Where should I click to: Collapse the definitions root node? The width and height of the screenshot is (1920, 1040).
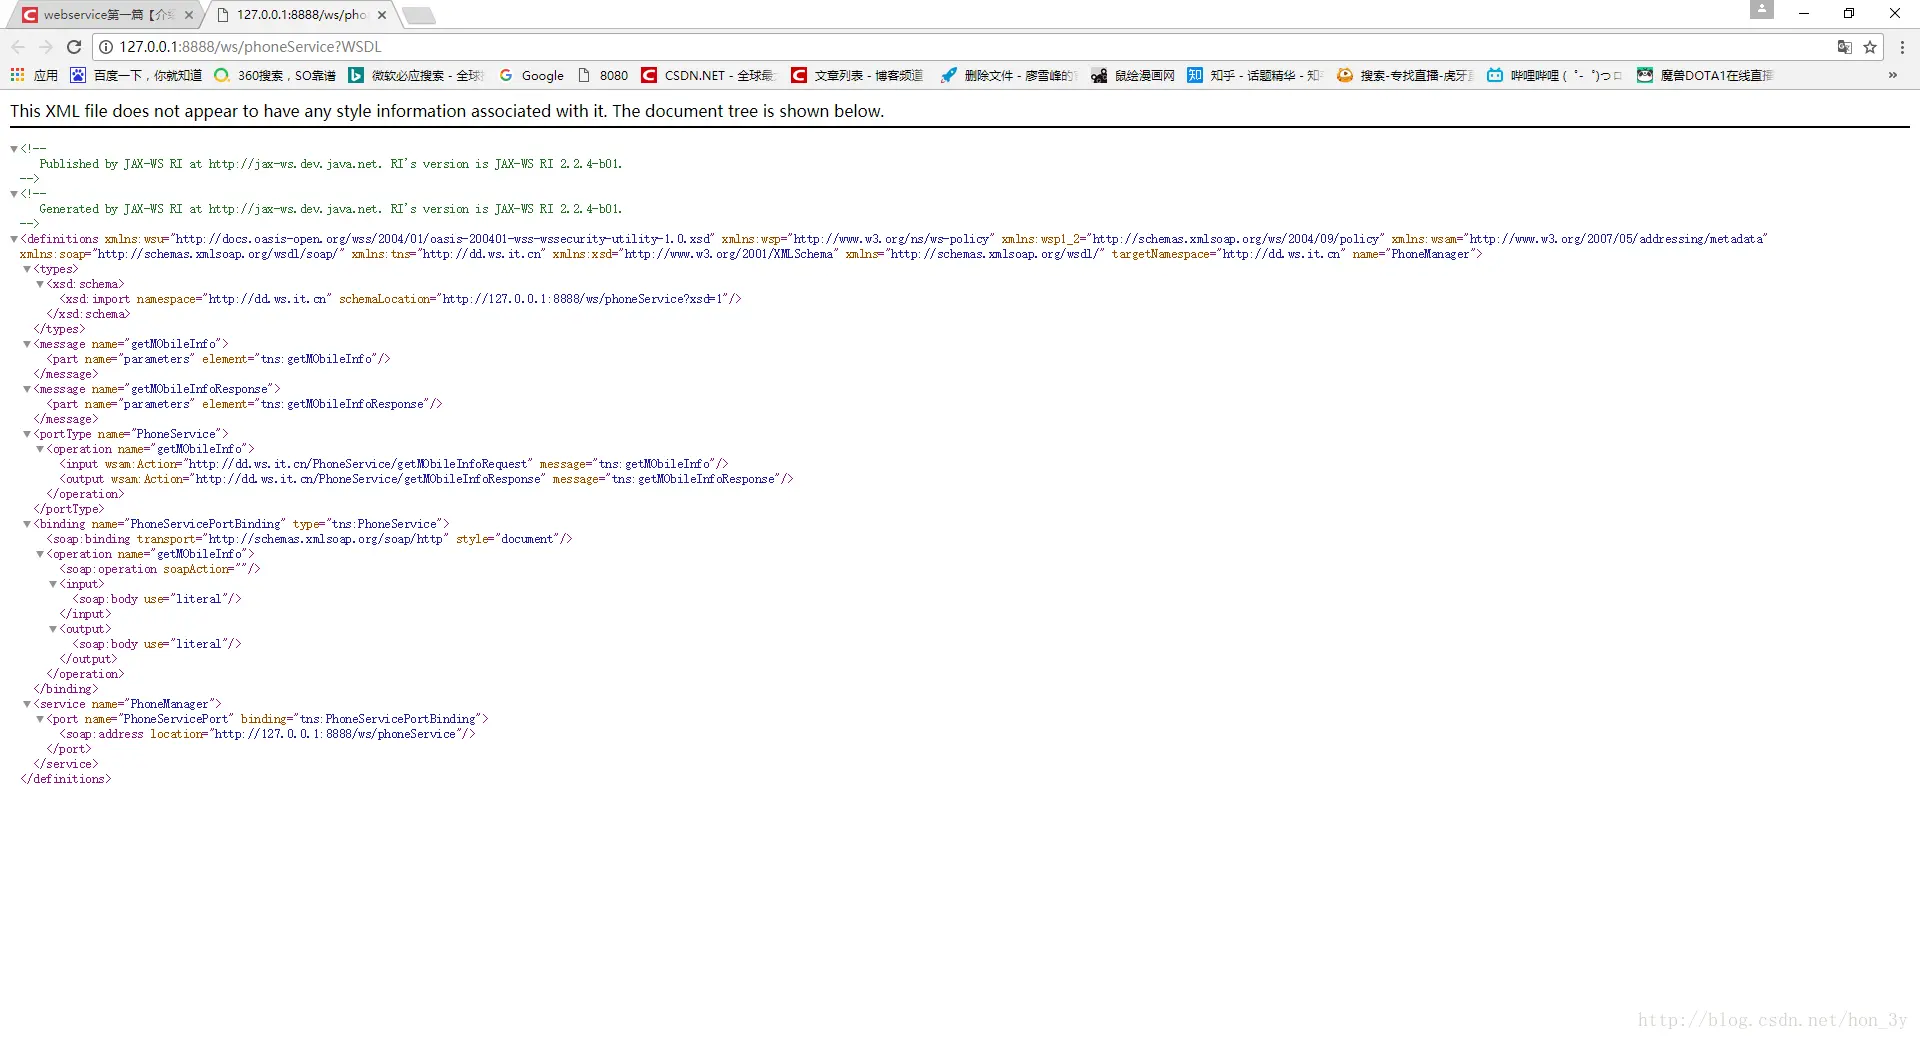(14, 239)
